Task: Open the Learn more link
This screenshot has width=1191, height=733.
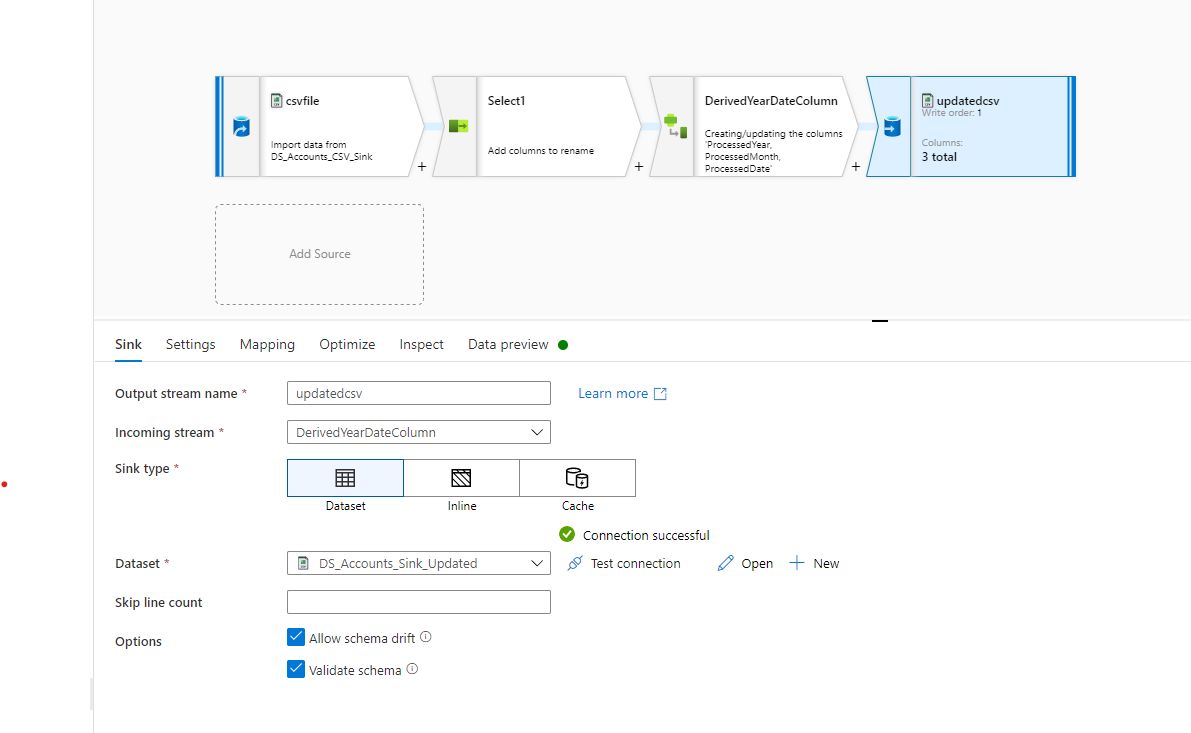Action: (613, 393)
